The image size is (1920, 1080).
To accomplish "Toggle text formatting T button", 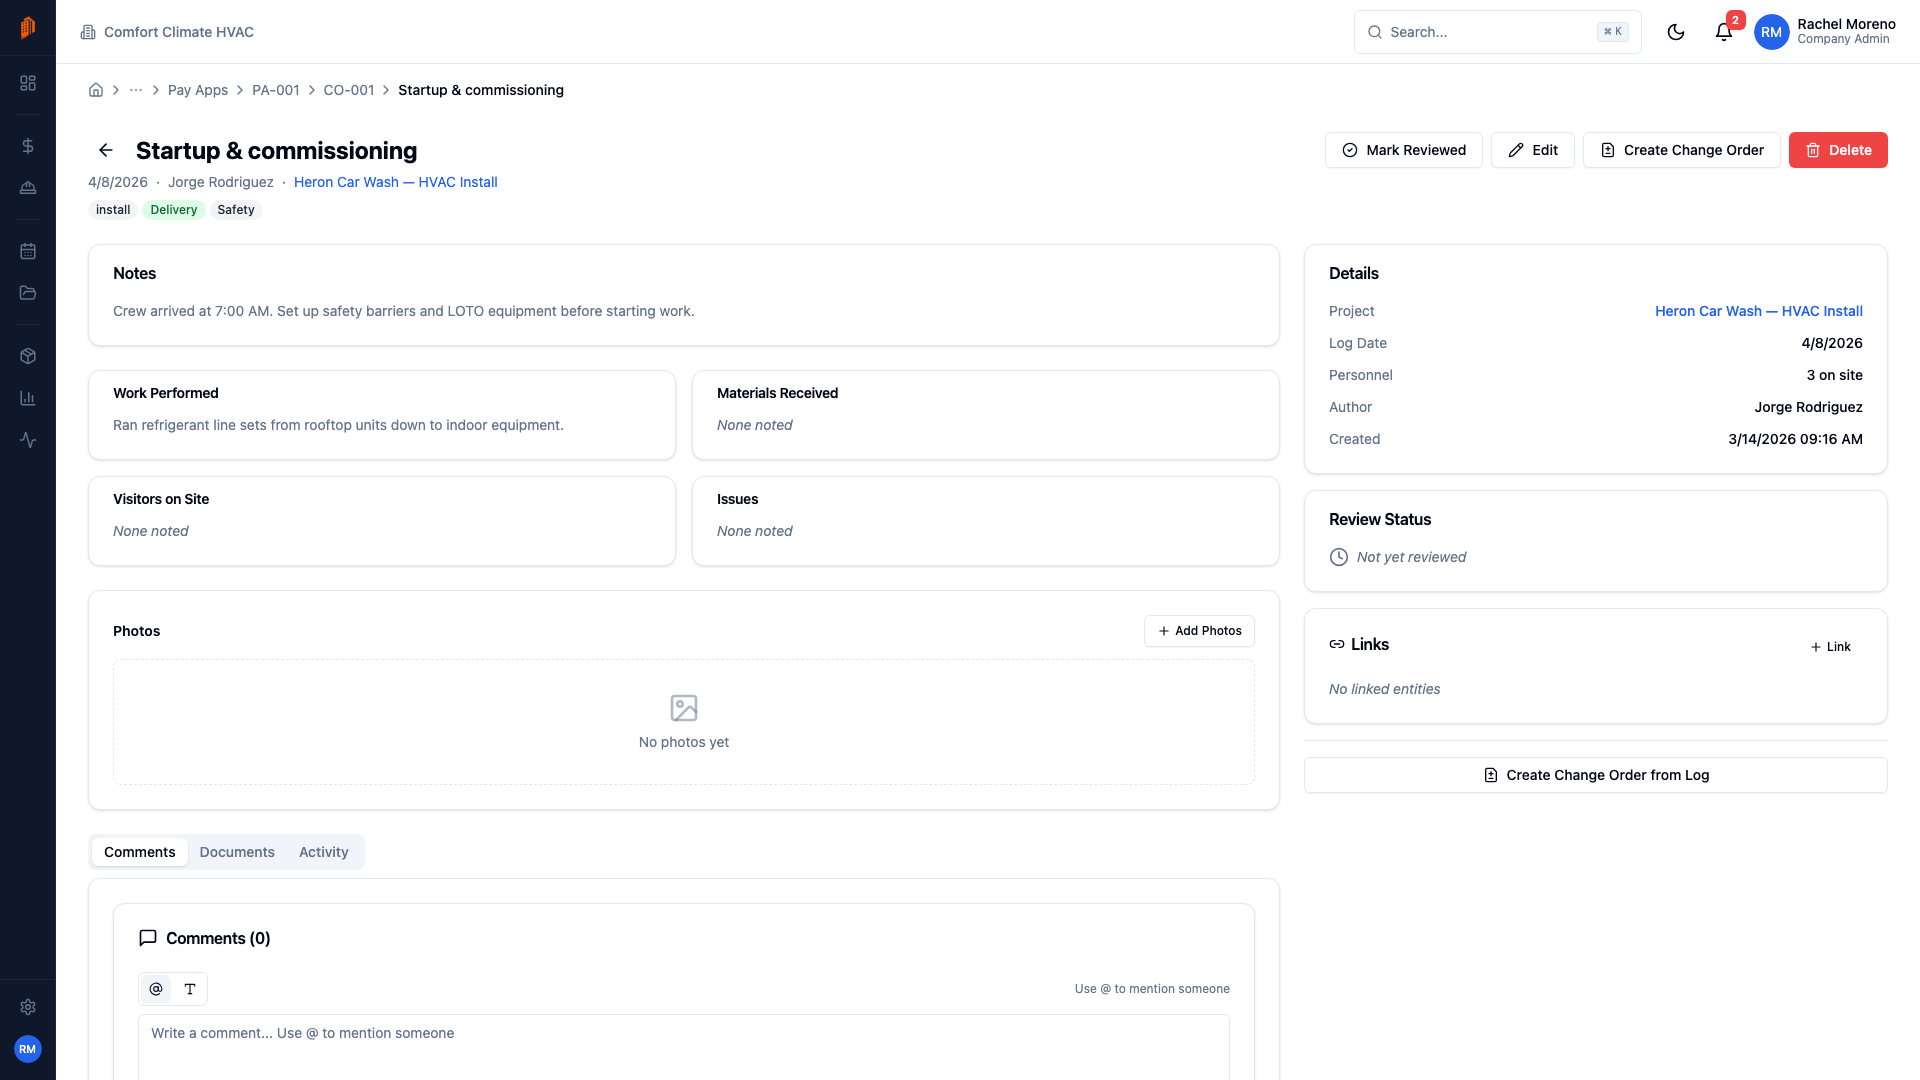I will (190, 989).
